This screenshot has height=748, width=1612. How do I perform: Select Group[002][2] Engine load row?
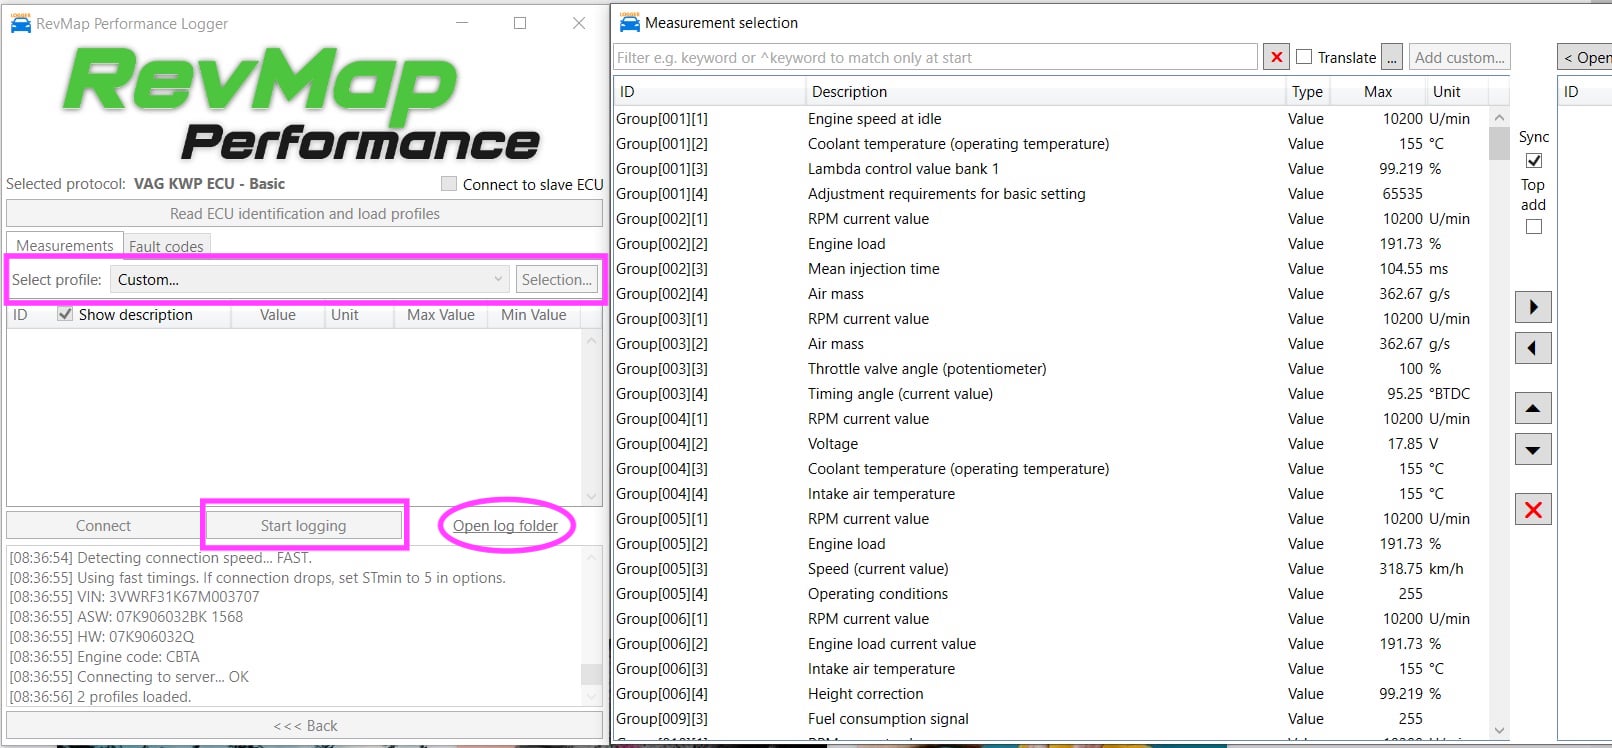pyautogui.click(x=1050, y=243)
